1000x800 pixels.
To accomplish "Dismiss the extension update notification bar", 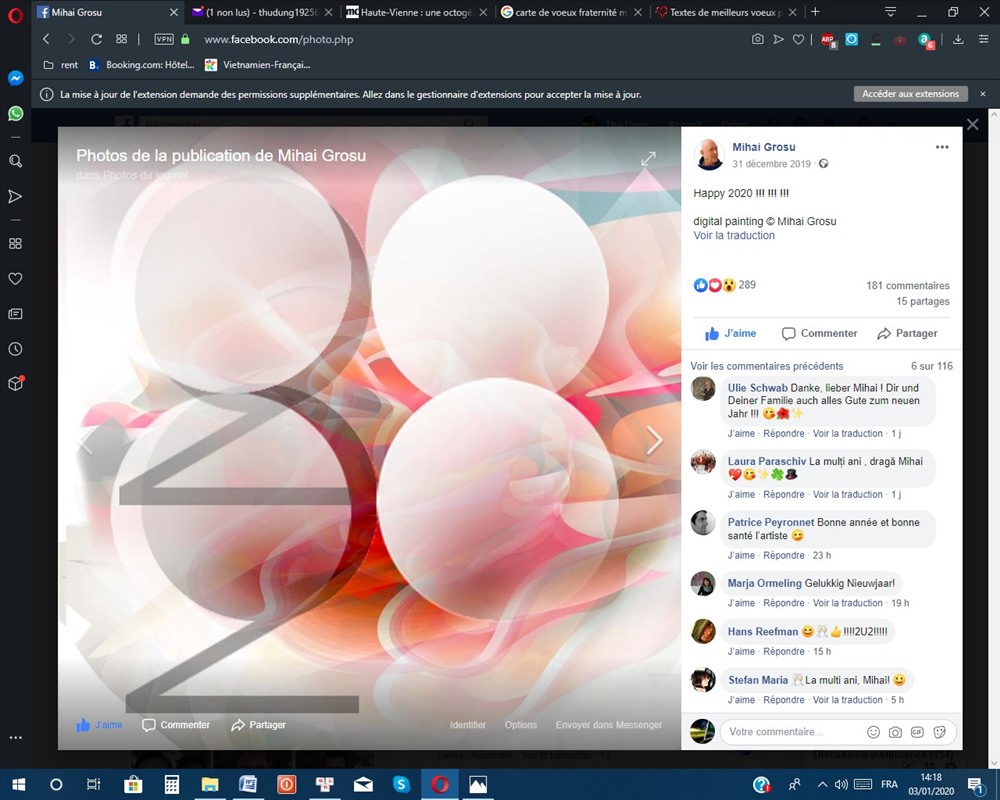I will [983, 94].
